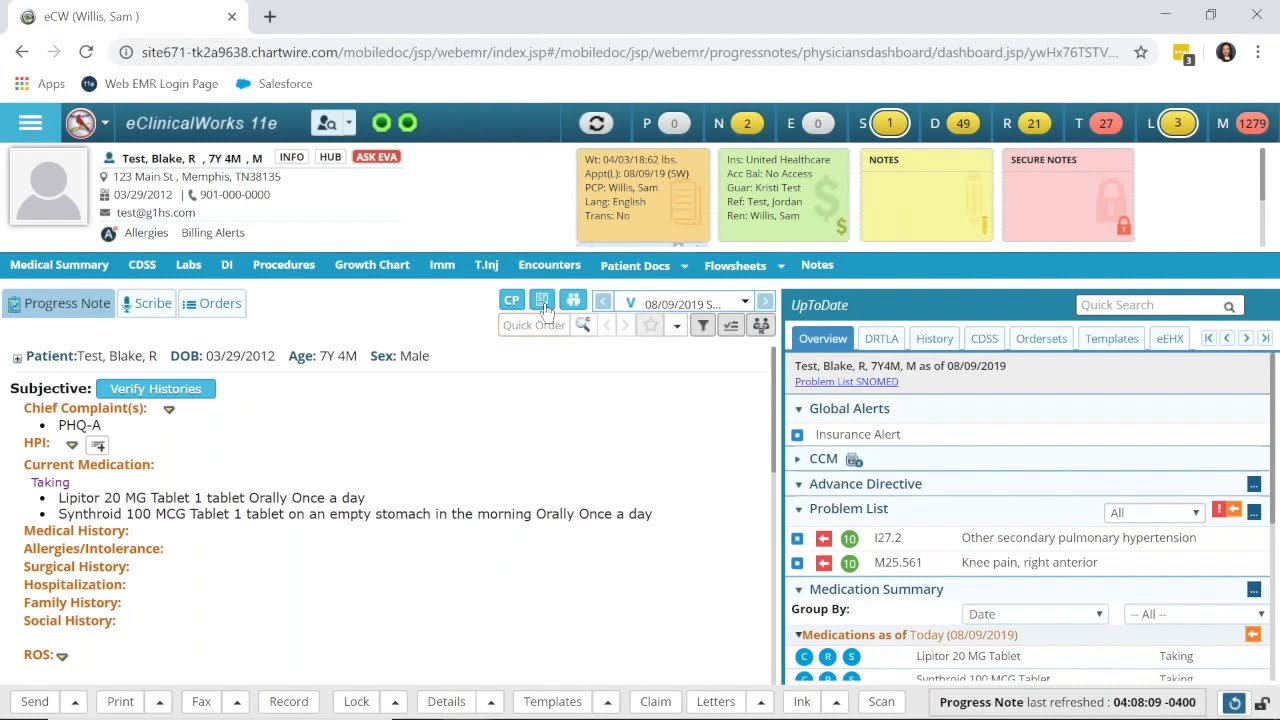The height and width of the screenshot is (720, 1280).
Task: Open the main hamburger menu
Action: (30, 123)
